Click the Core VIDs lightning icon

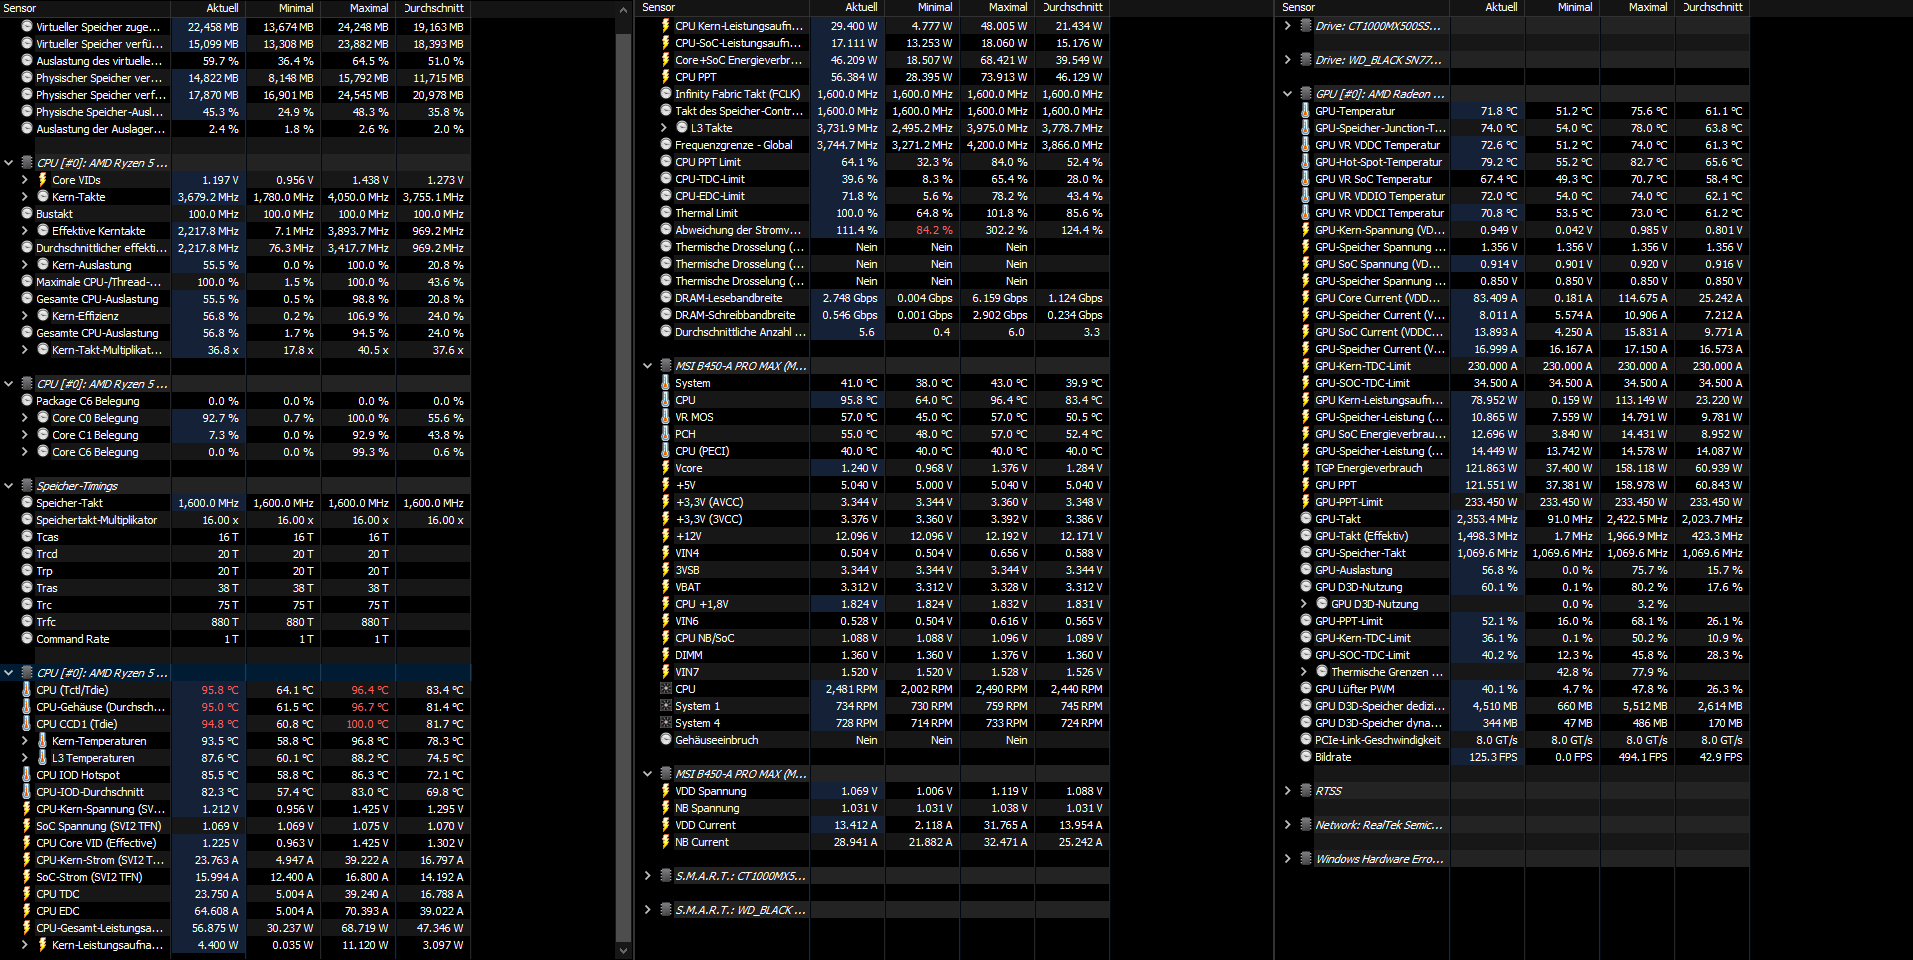pos(43,180)
